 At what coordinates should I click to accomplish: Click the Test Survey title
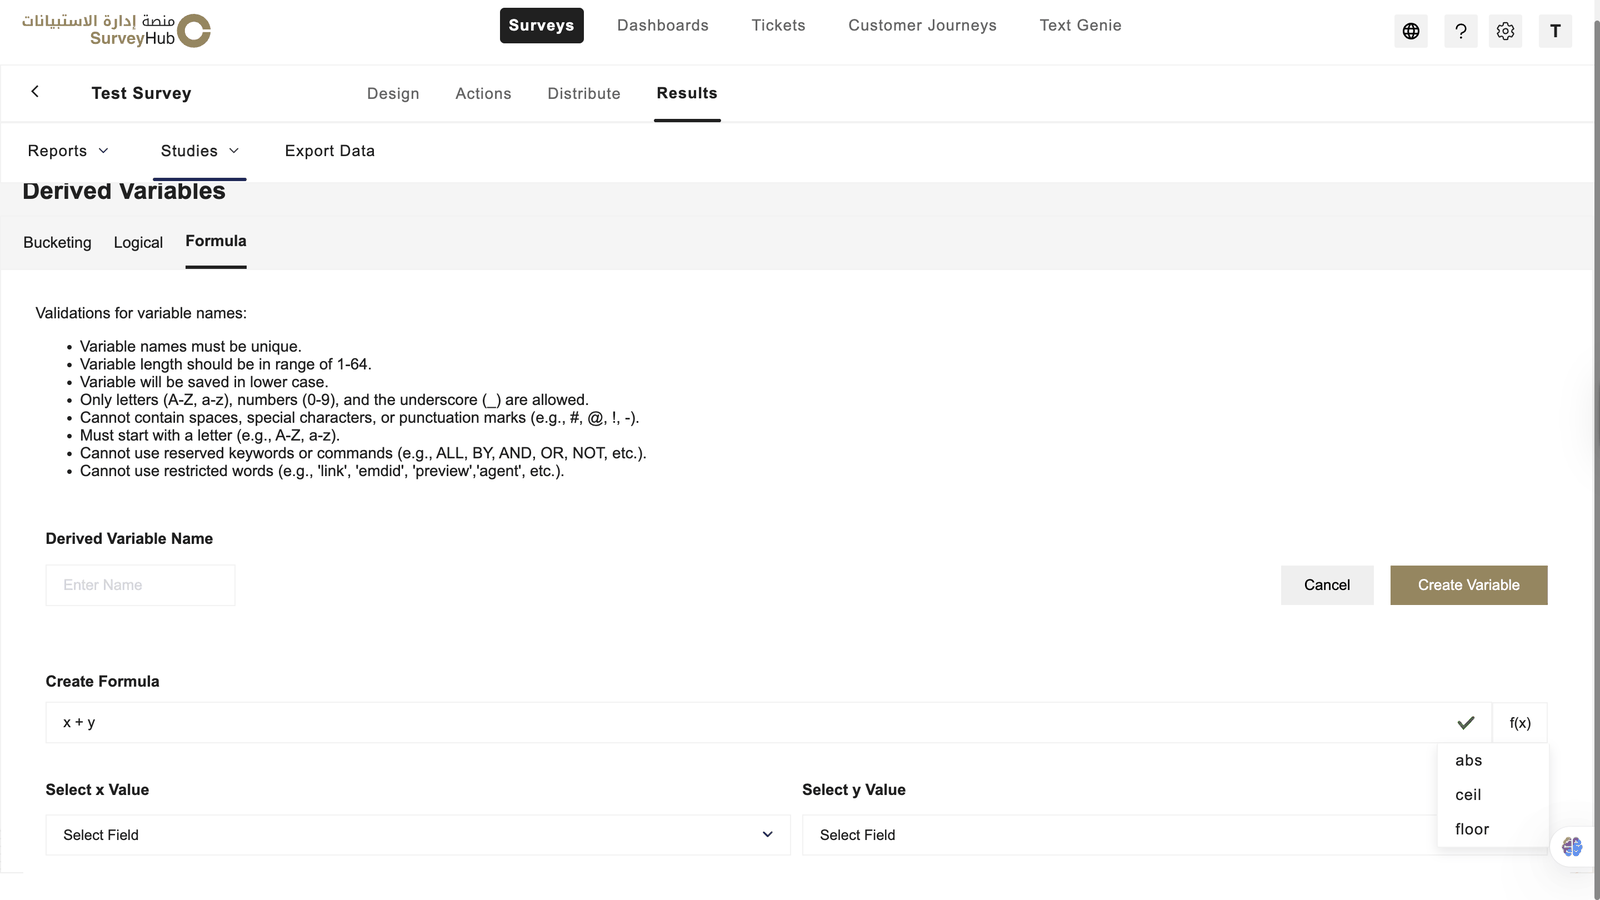click(141, 93)
